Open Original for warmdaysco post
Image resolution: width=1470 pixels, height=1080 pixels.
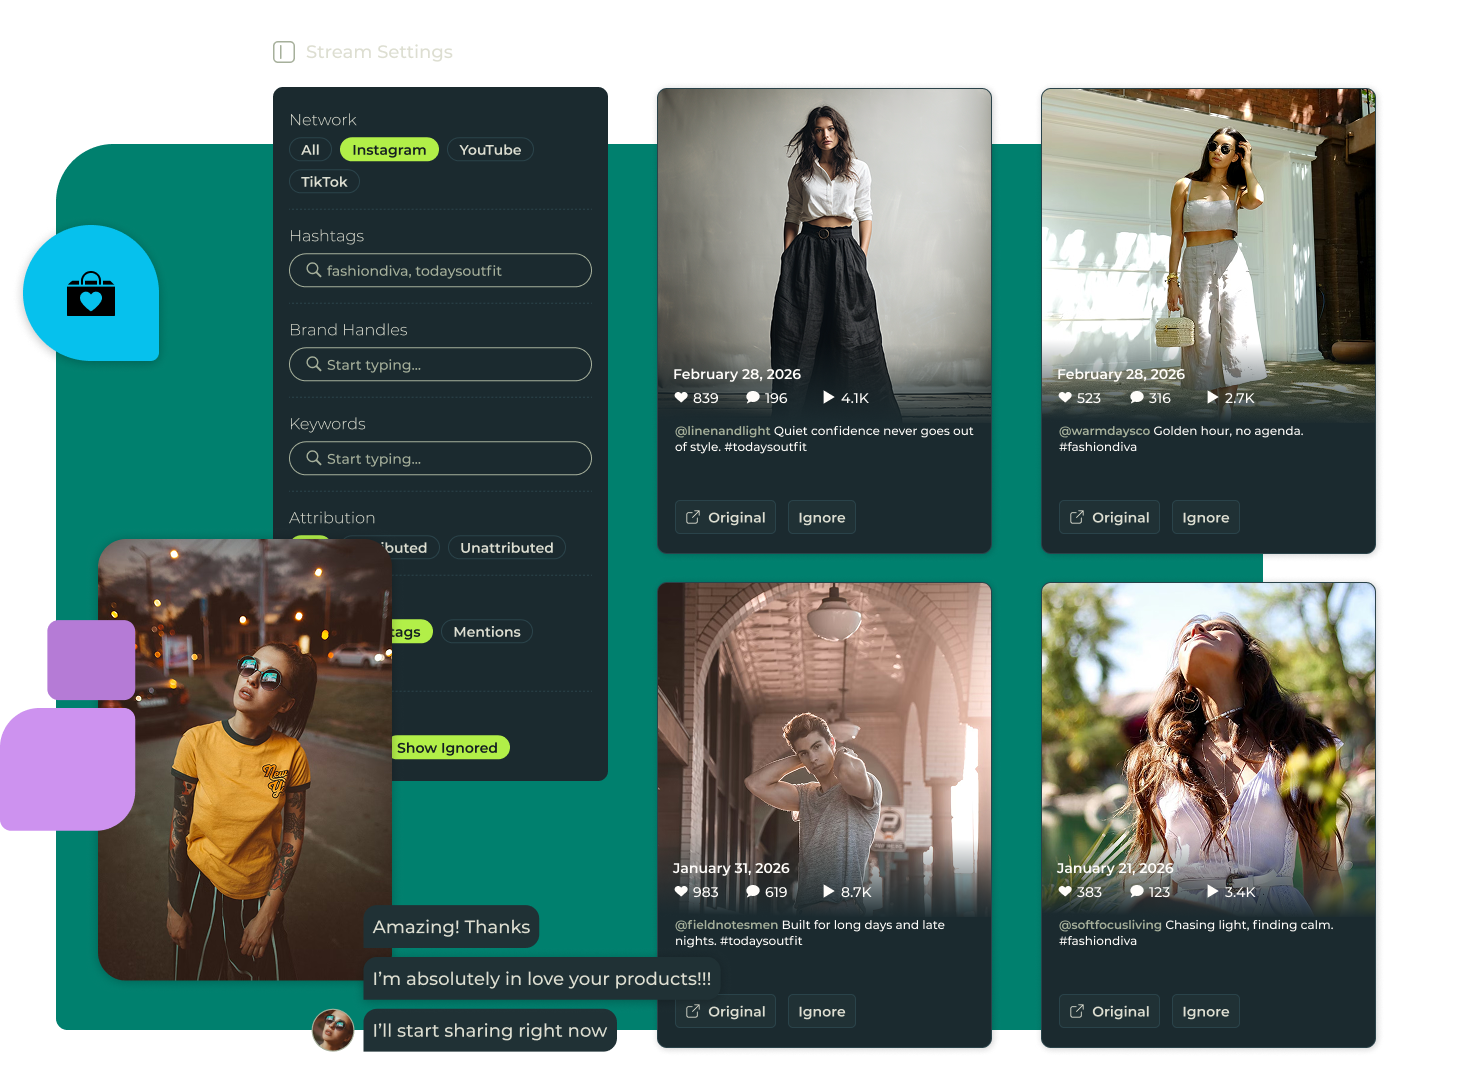click(x=1110, y=517)
